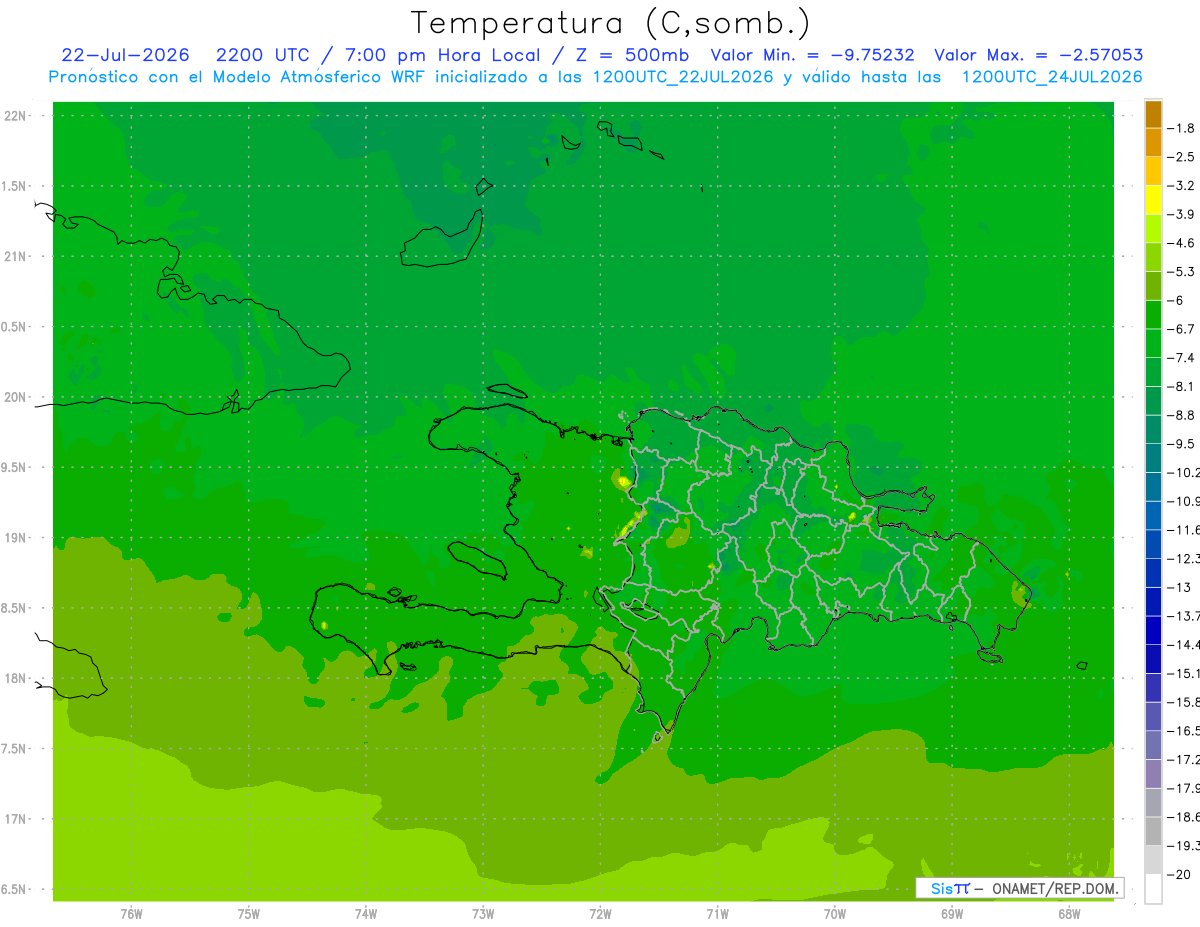Viewport: 1200px width, 927px height.
Task: Select the 'Valor Min. = -9.75232' text
Action: point(812,55)
